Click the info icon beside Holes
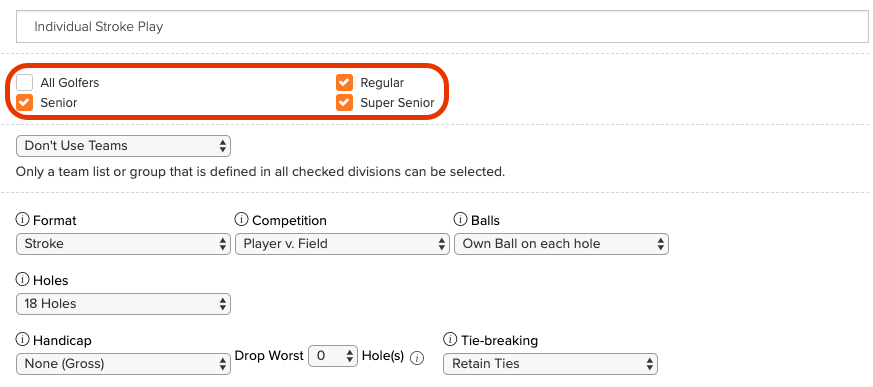 [22, 280]
